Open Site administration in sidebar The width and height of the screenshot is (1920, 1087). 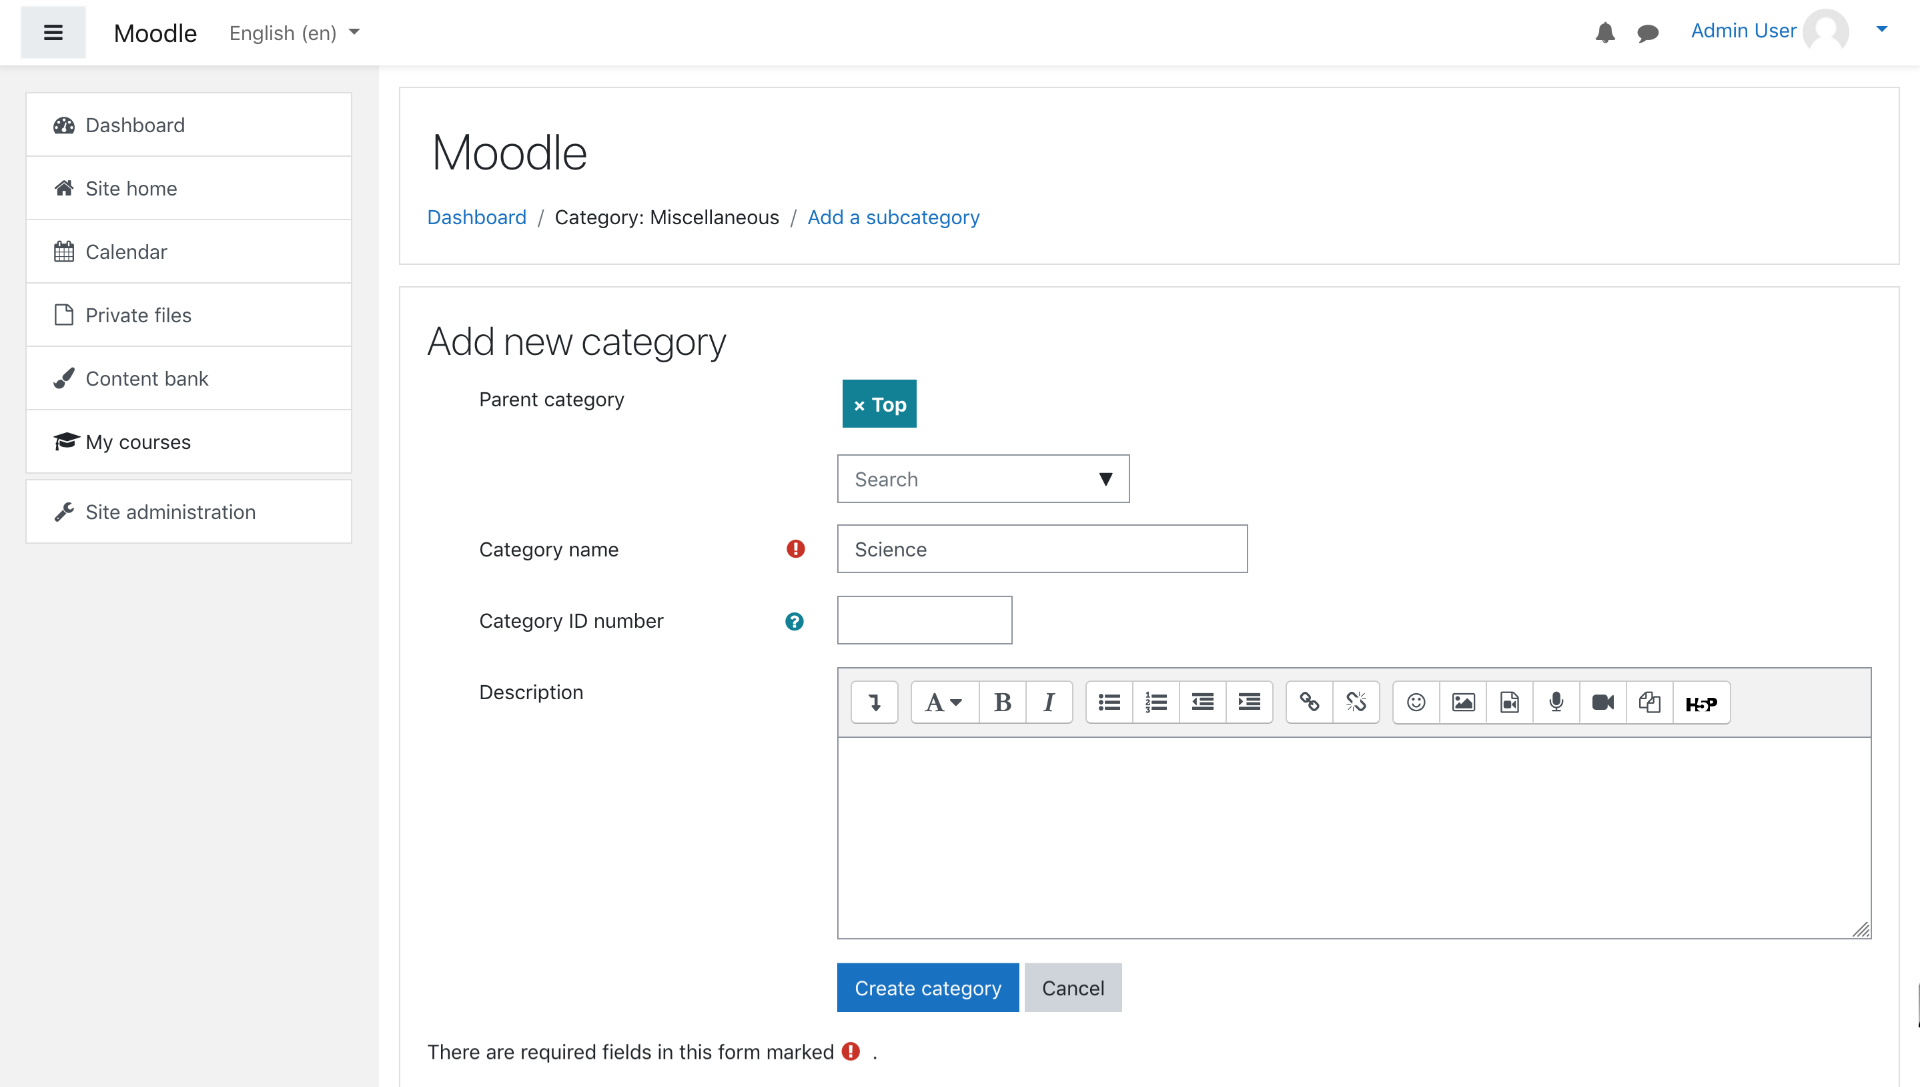click(x=170, y=512)
